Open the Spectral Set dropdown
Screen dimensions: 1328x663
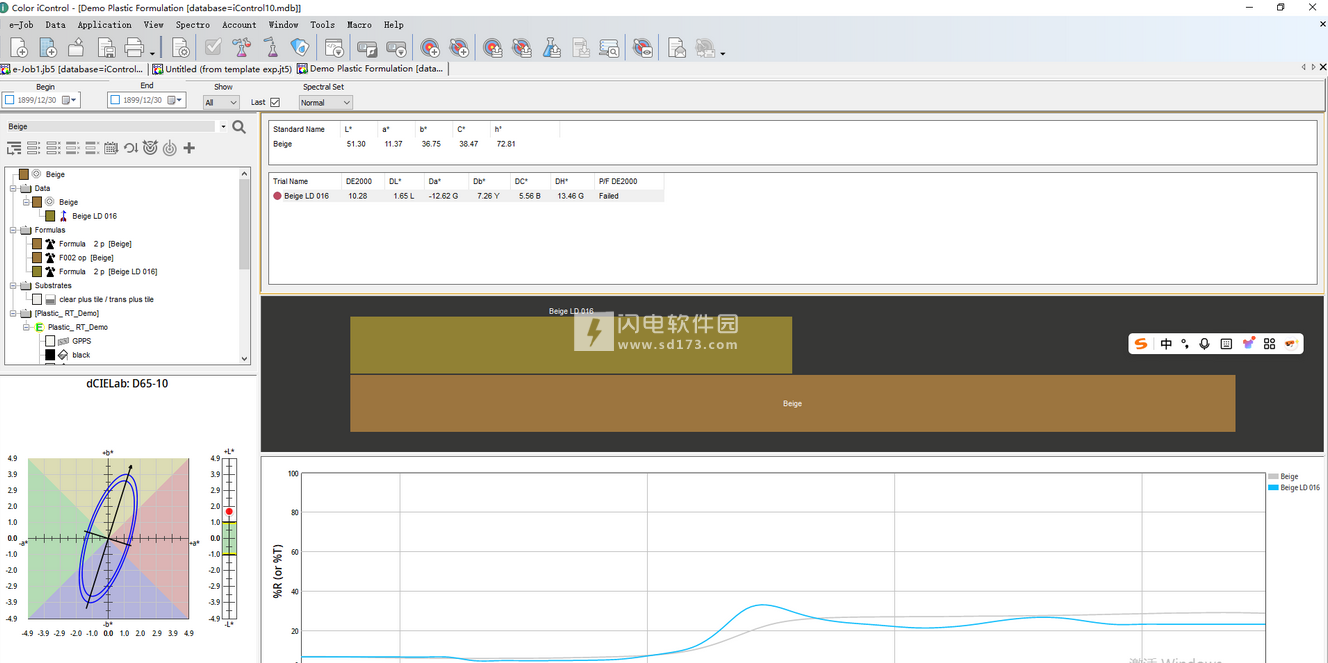[x=326, y=102]
